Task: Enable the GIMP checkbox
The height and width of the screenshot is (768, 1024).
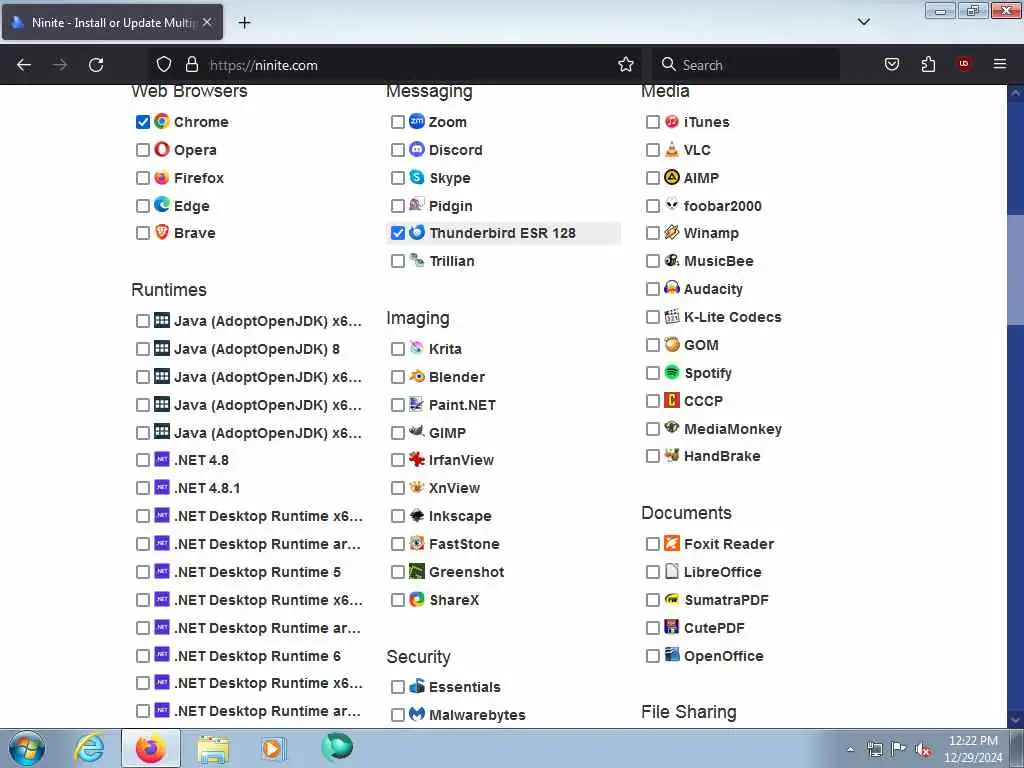Action: (x=398, y=433)
